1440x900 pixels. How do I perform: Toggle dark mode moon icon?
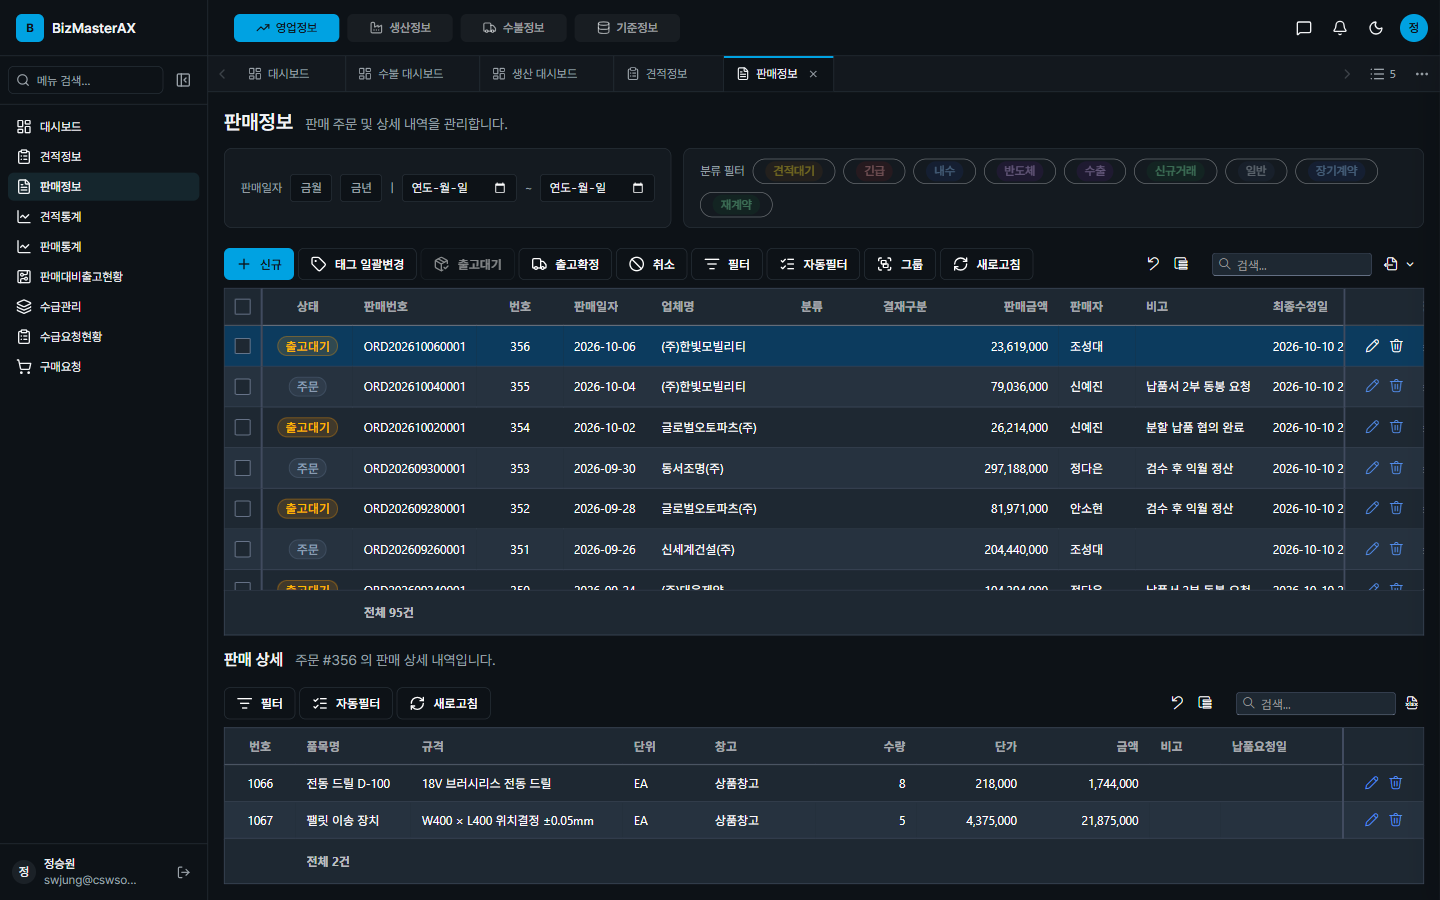tap(1376, 28)
